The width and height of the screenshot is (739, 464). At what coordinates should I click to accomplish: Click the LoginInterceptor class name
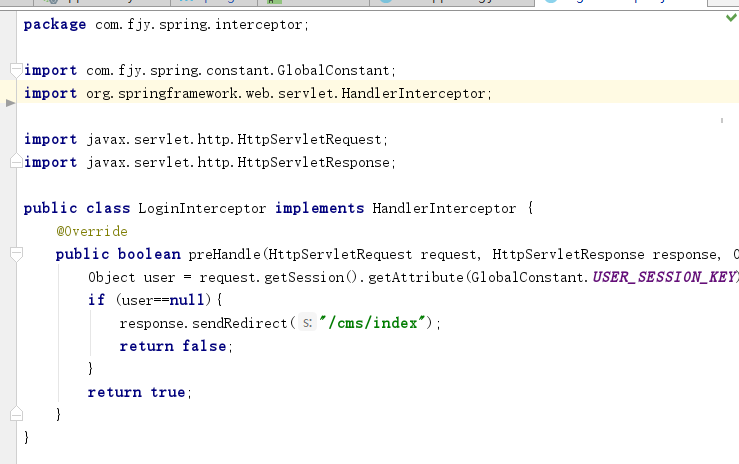(201, 208)
